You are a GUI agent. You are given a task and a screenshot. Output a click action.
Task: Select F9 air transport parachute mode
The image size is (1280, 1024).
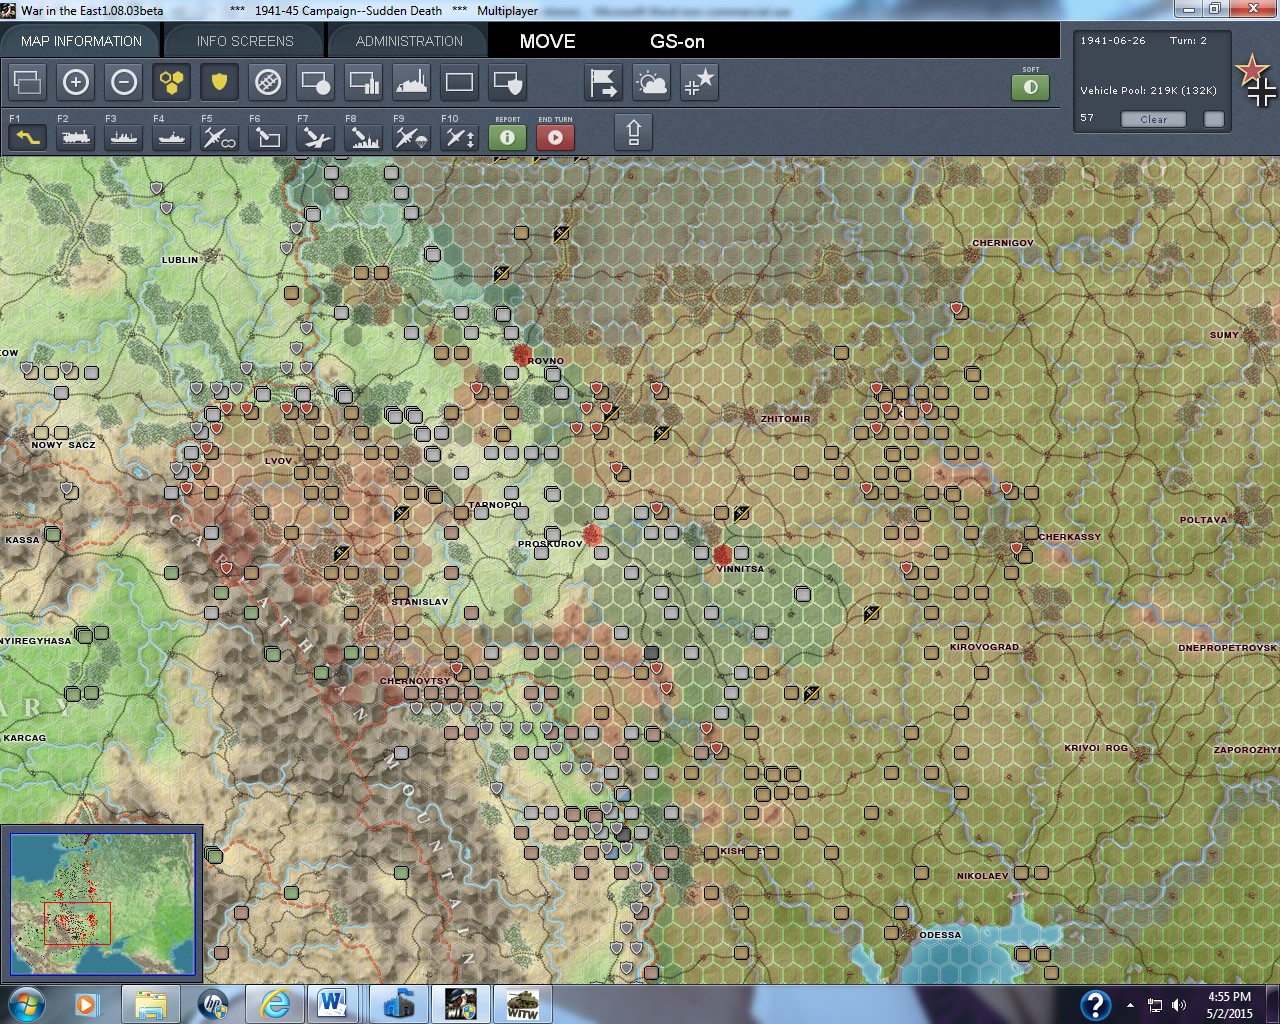tap(412, 137)
